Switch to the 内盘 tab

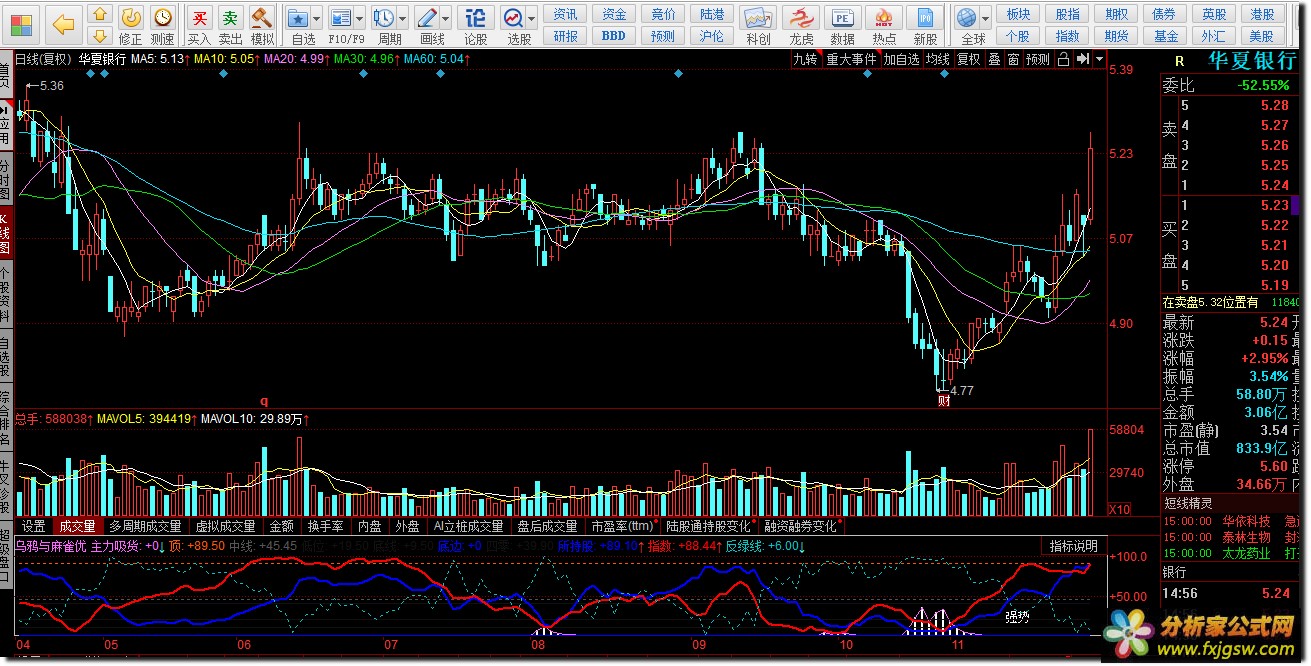coord(370,526)
